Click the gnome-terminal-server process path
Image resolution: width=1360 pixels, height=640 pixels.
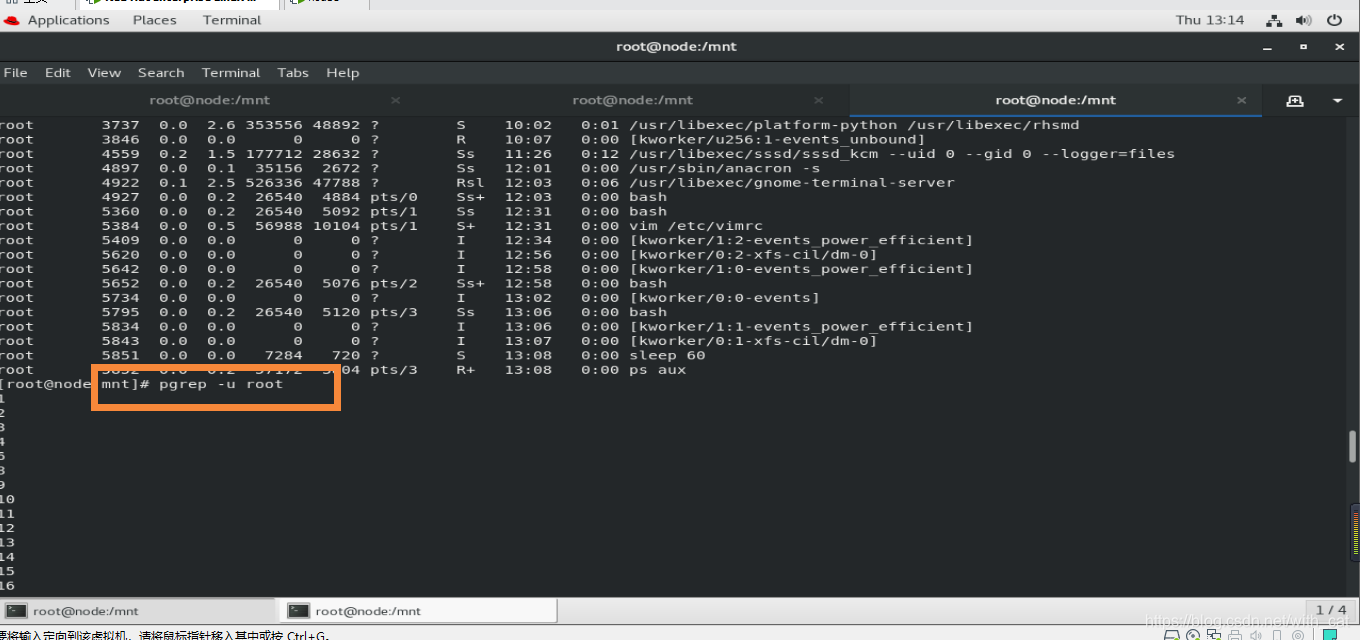[792, 183]
